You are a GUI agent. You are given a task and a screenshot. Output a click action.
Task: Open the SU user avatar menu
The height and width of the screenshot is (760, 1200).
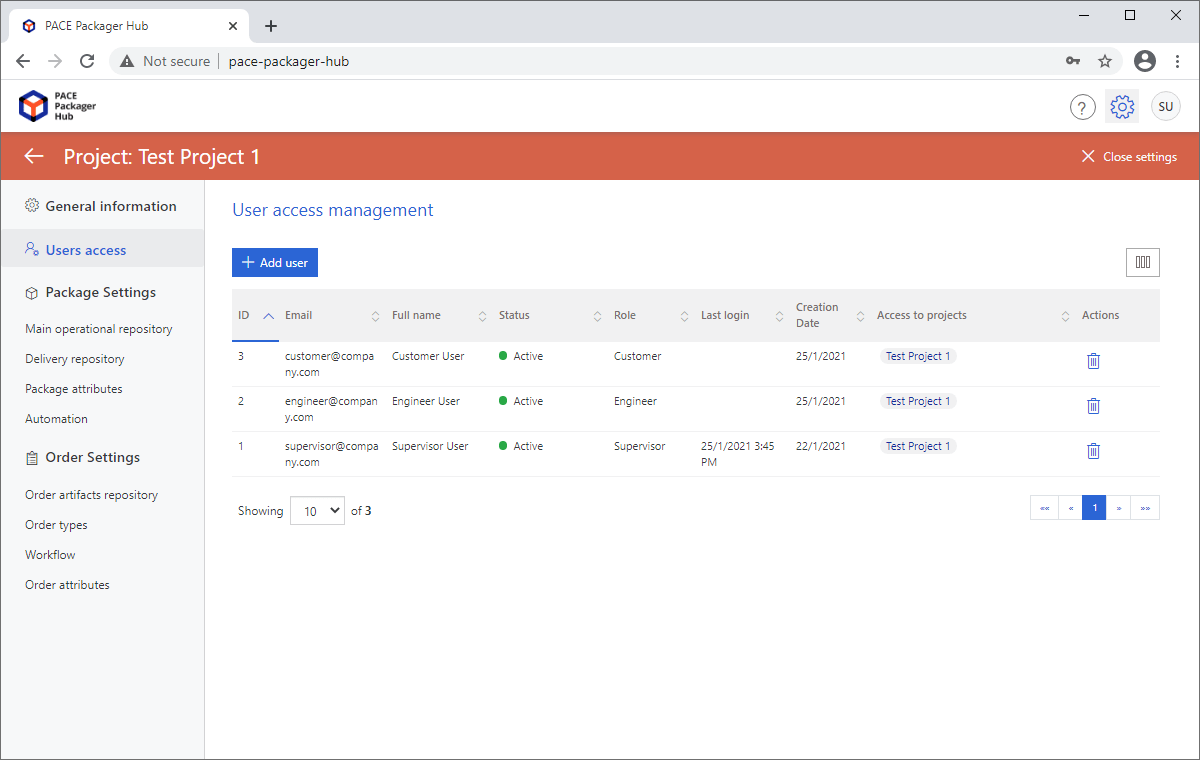coord(1166,106)
